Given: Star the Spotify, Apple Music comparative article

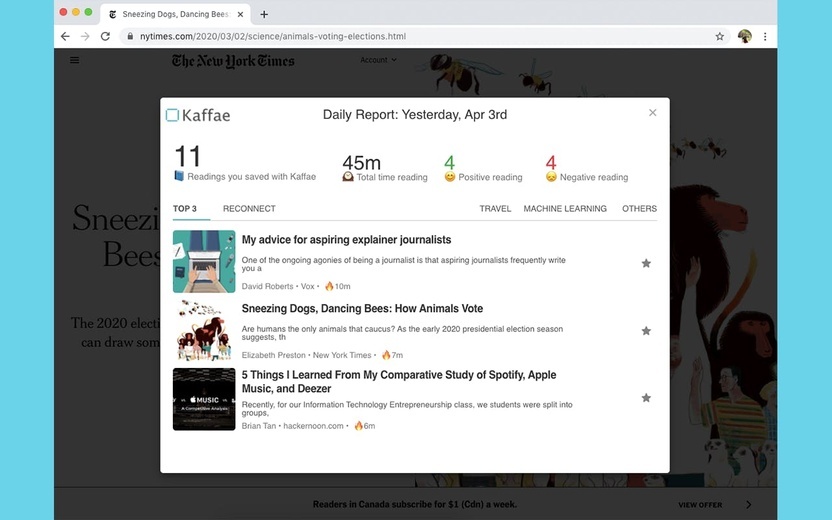Looking at the screenshot, I should tap(646, 397).
